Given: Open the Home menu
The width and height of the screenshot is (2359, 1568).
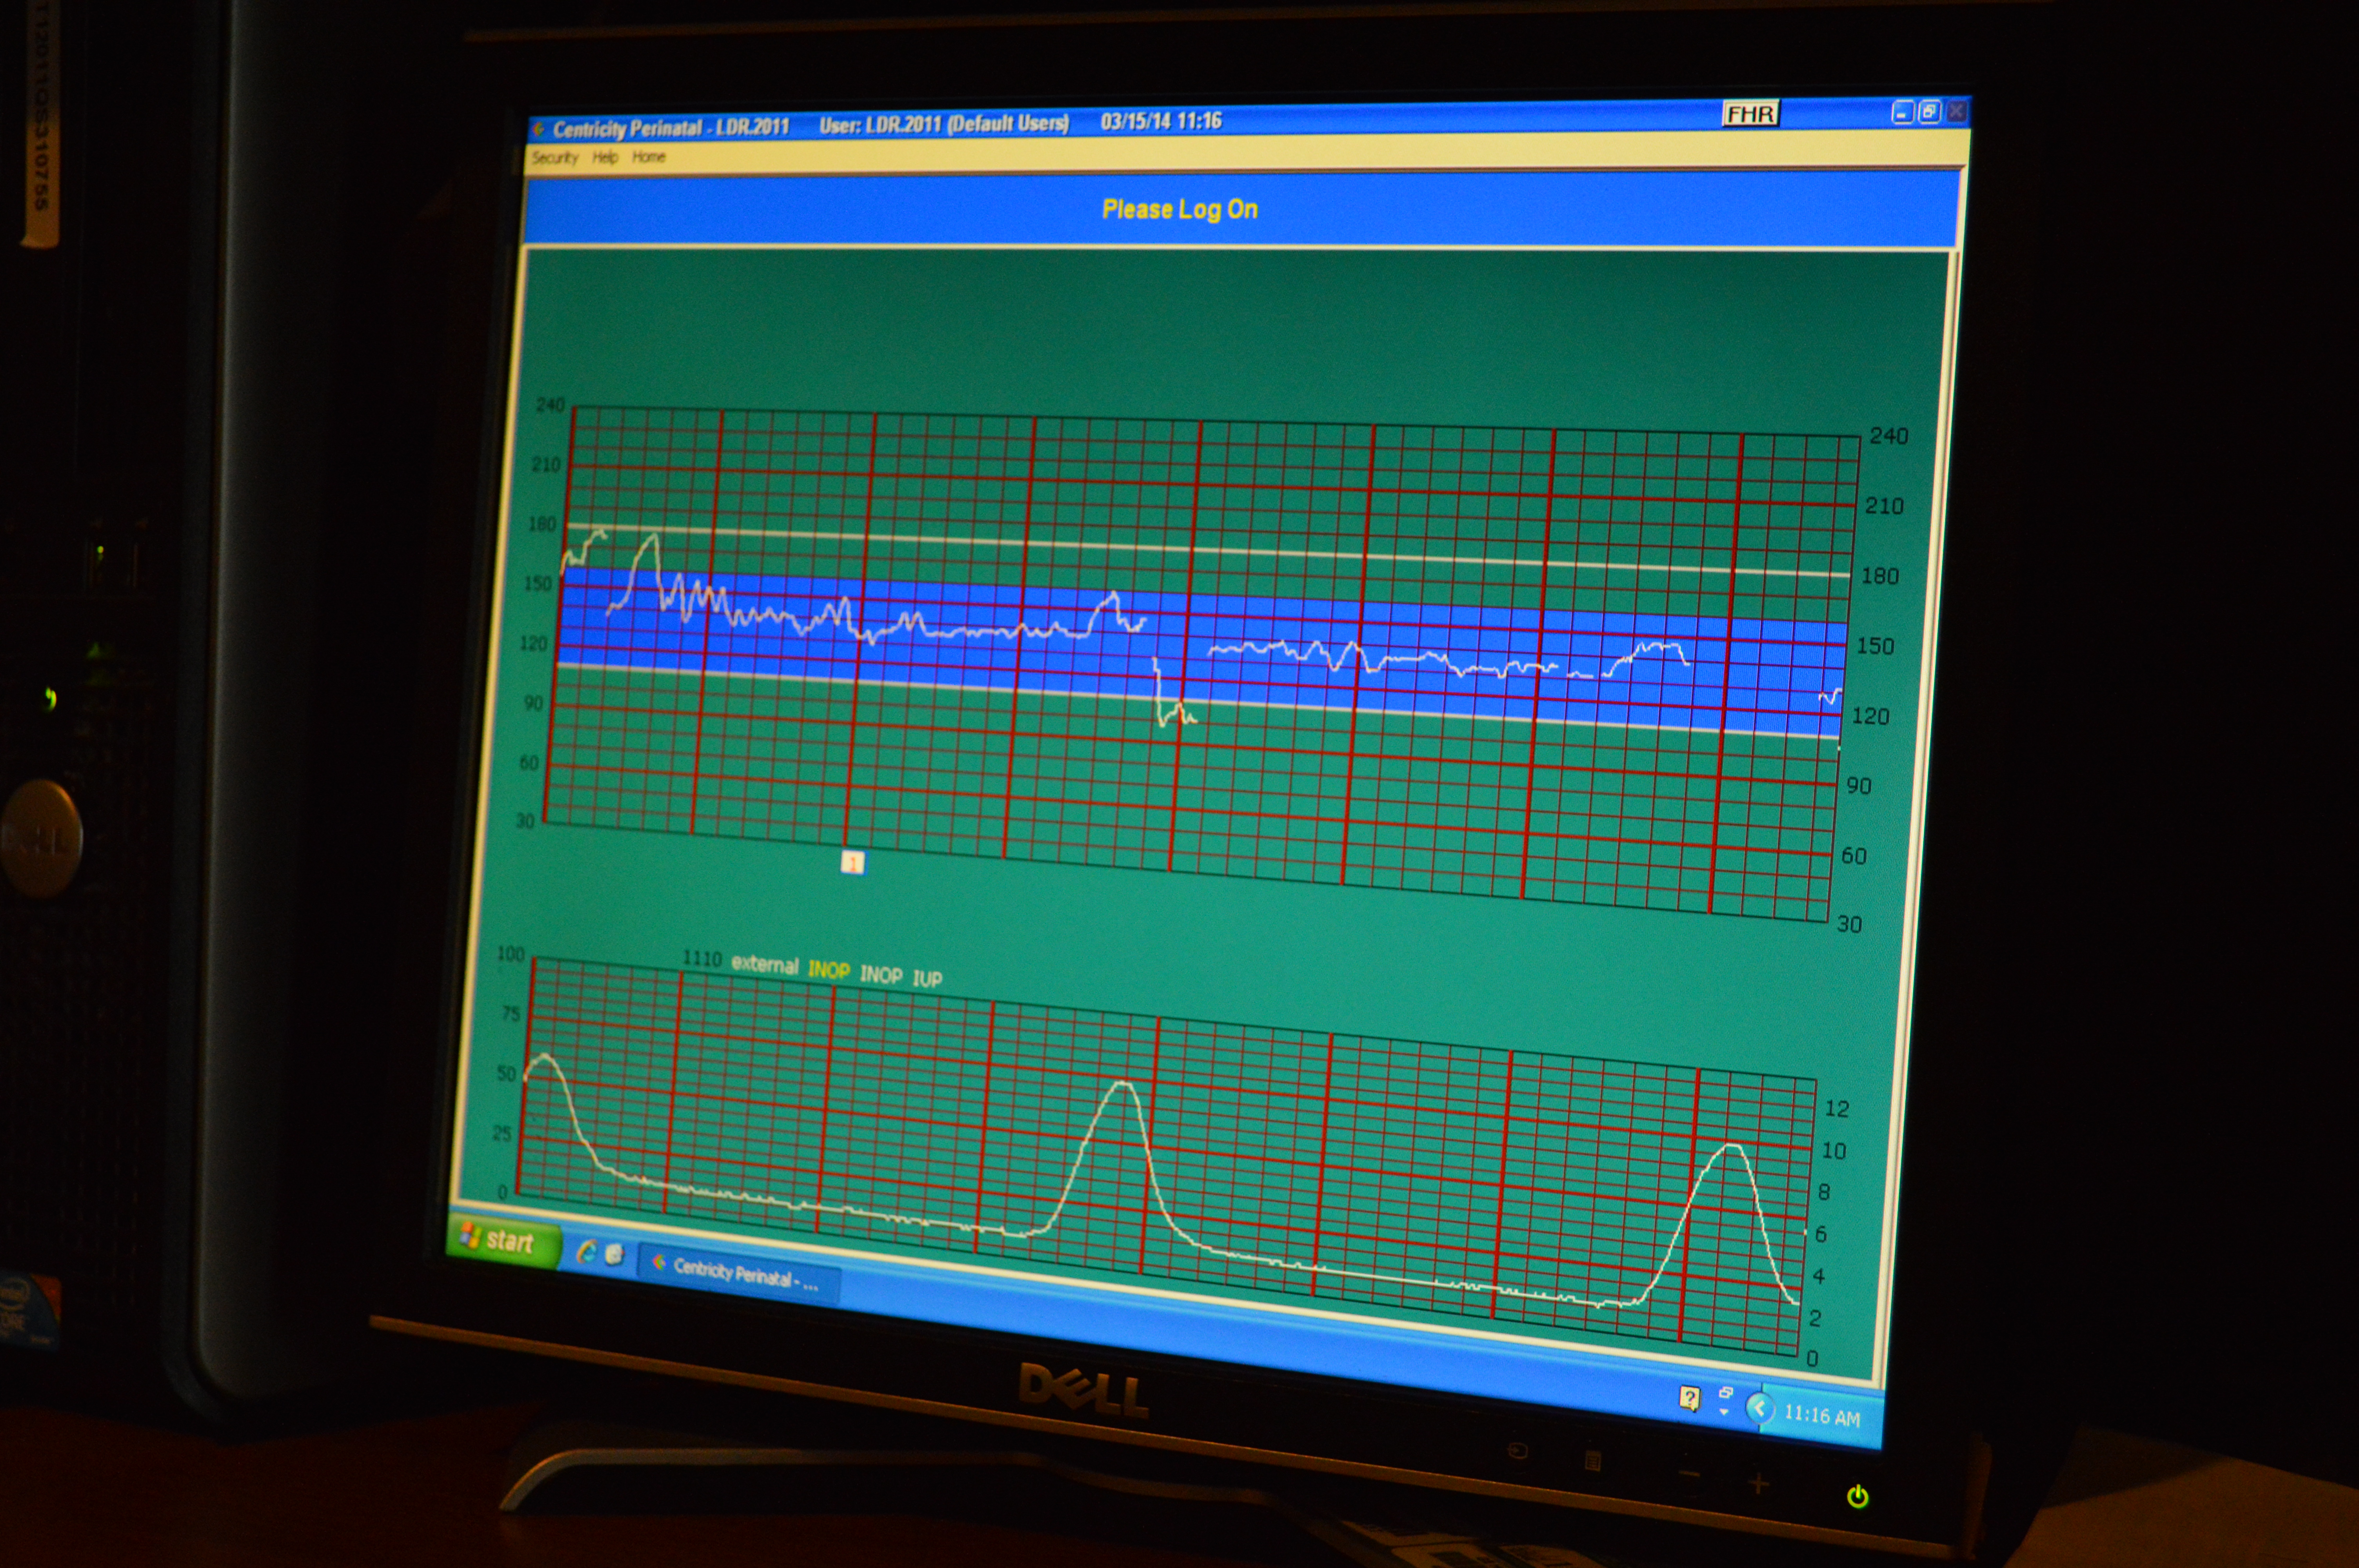Looking at the screenshot, I should 649,157.
